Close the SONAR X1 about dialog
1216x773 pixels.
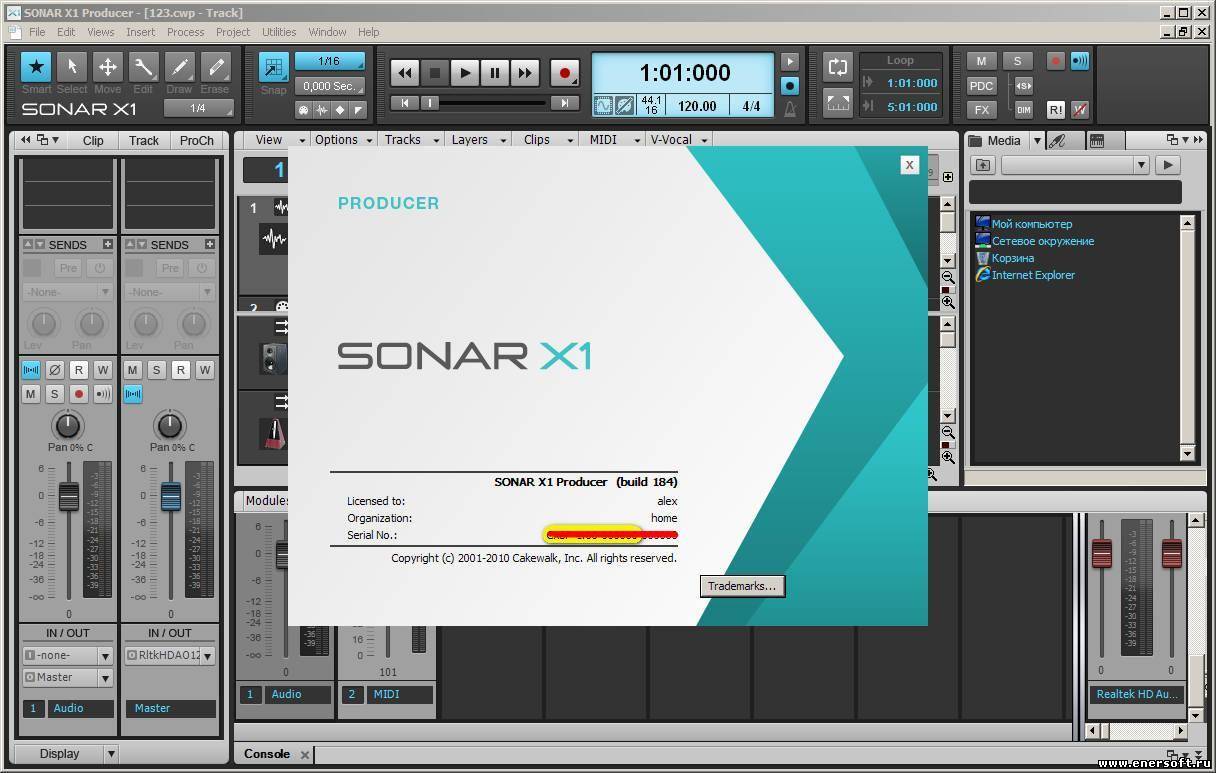pyautogui.click(x=909, y=165)
